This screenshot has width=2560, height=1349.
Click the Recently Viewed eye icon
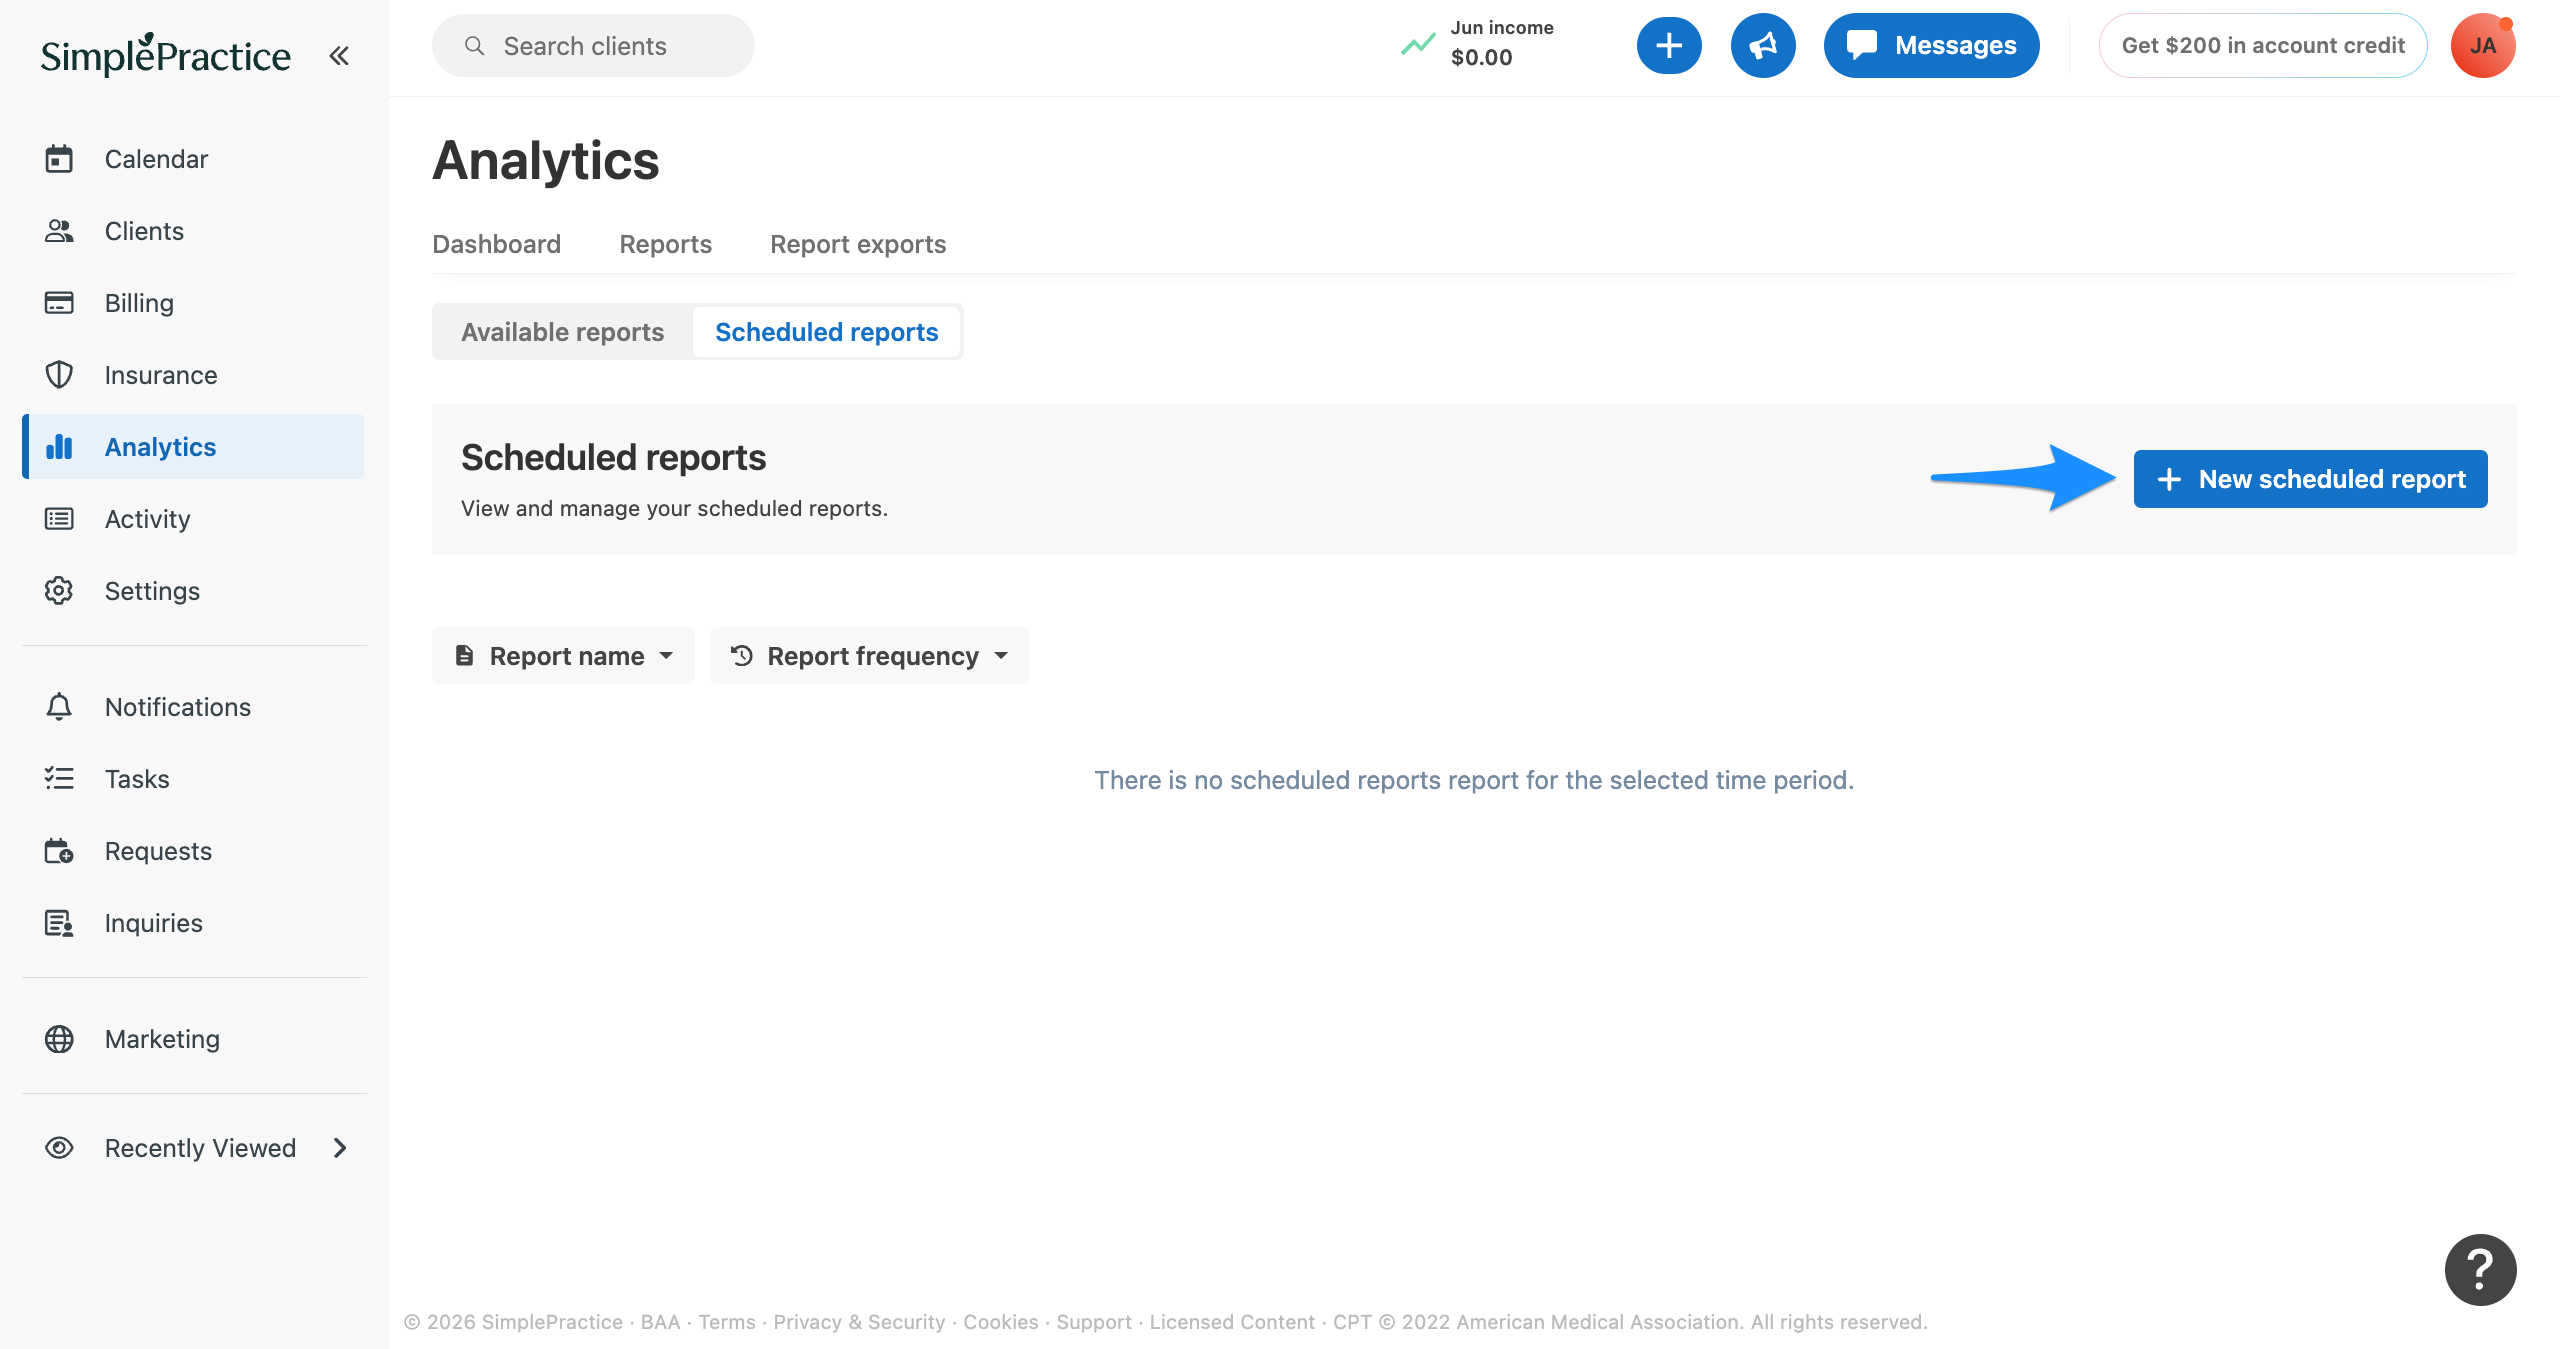tap(59, 1147)
